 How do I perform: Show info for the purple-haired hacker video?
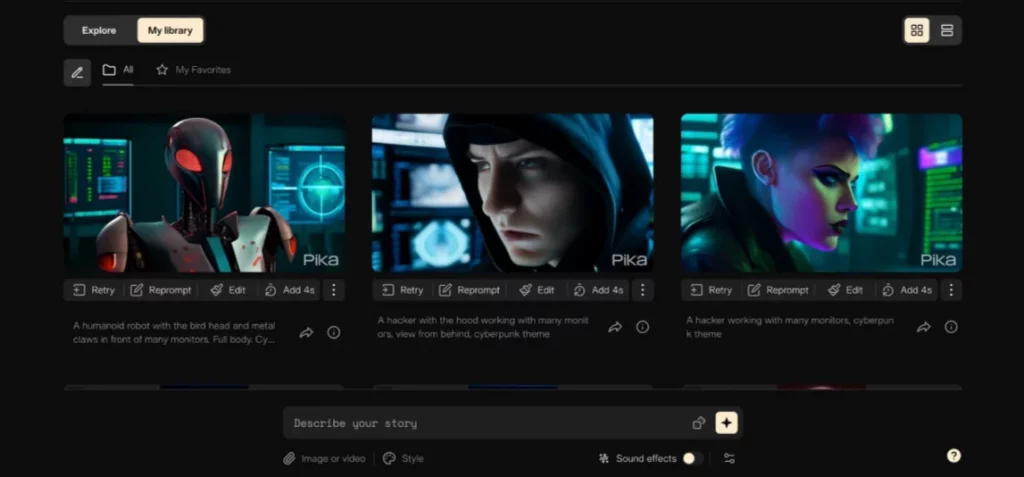point(952,327)
